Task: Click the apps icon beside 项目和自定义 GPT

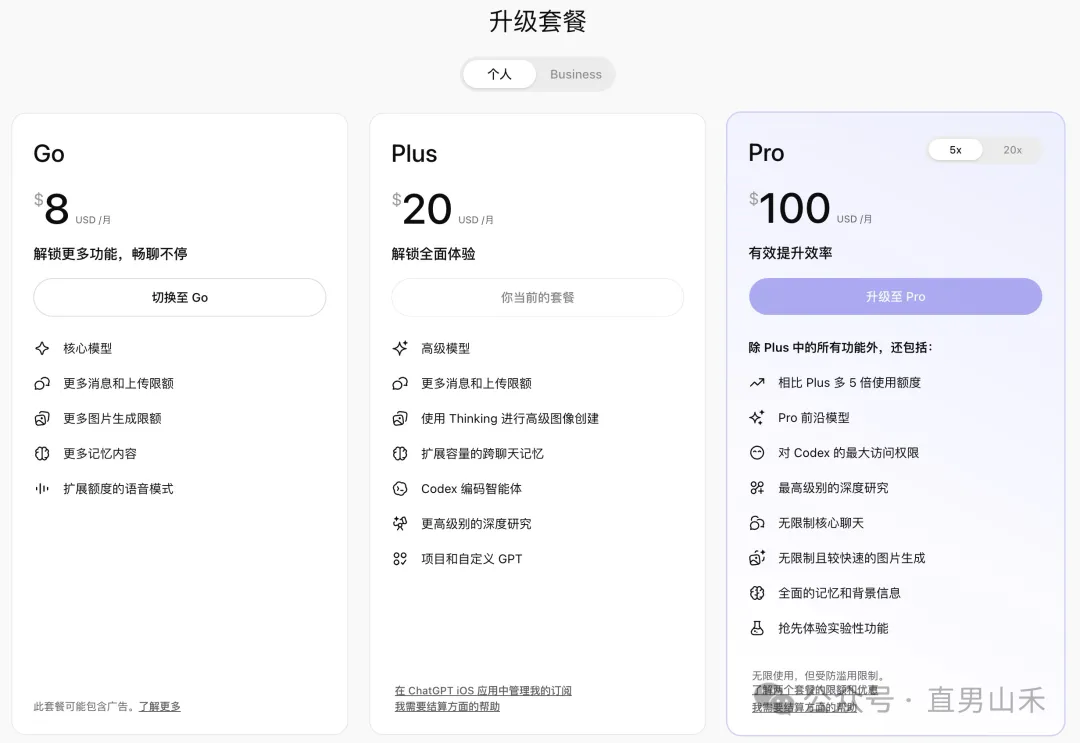Action: 400,559
